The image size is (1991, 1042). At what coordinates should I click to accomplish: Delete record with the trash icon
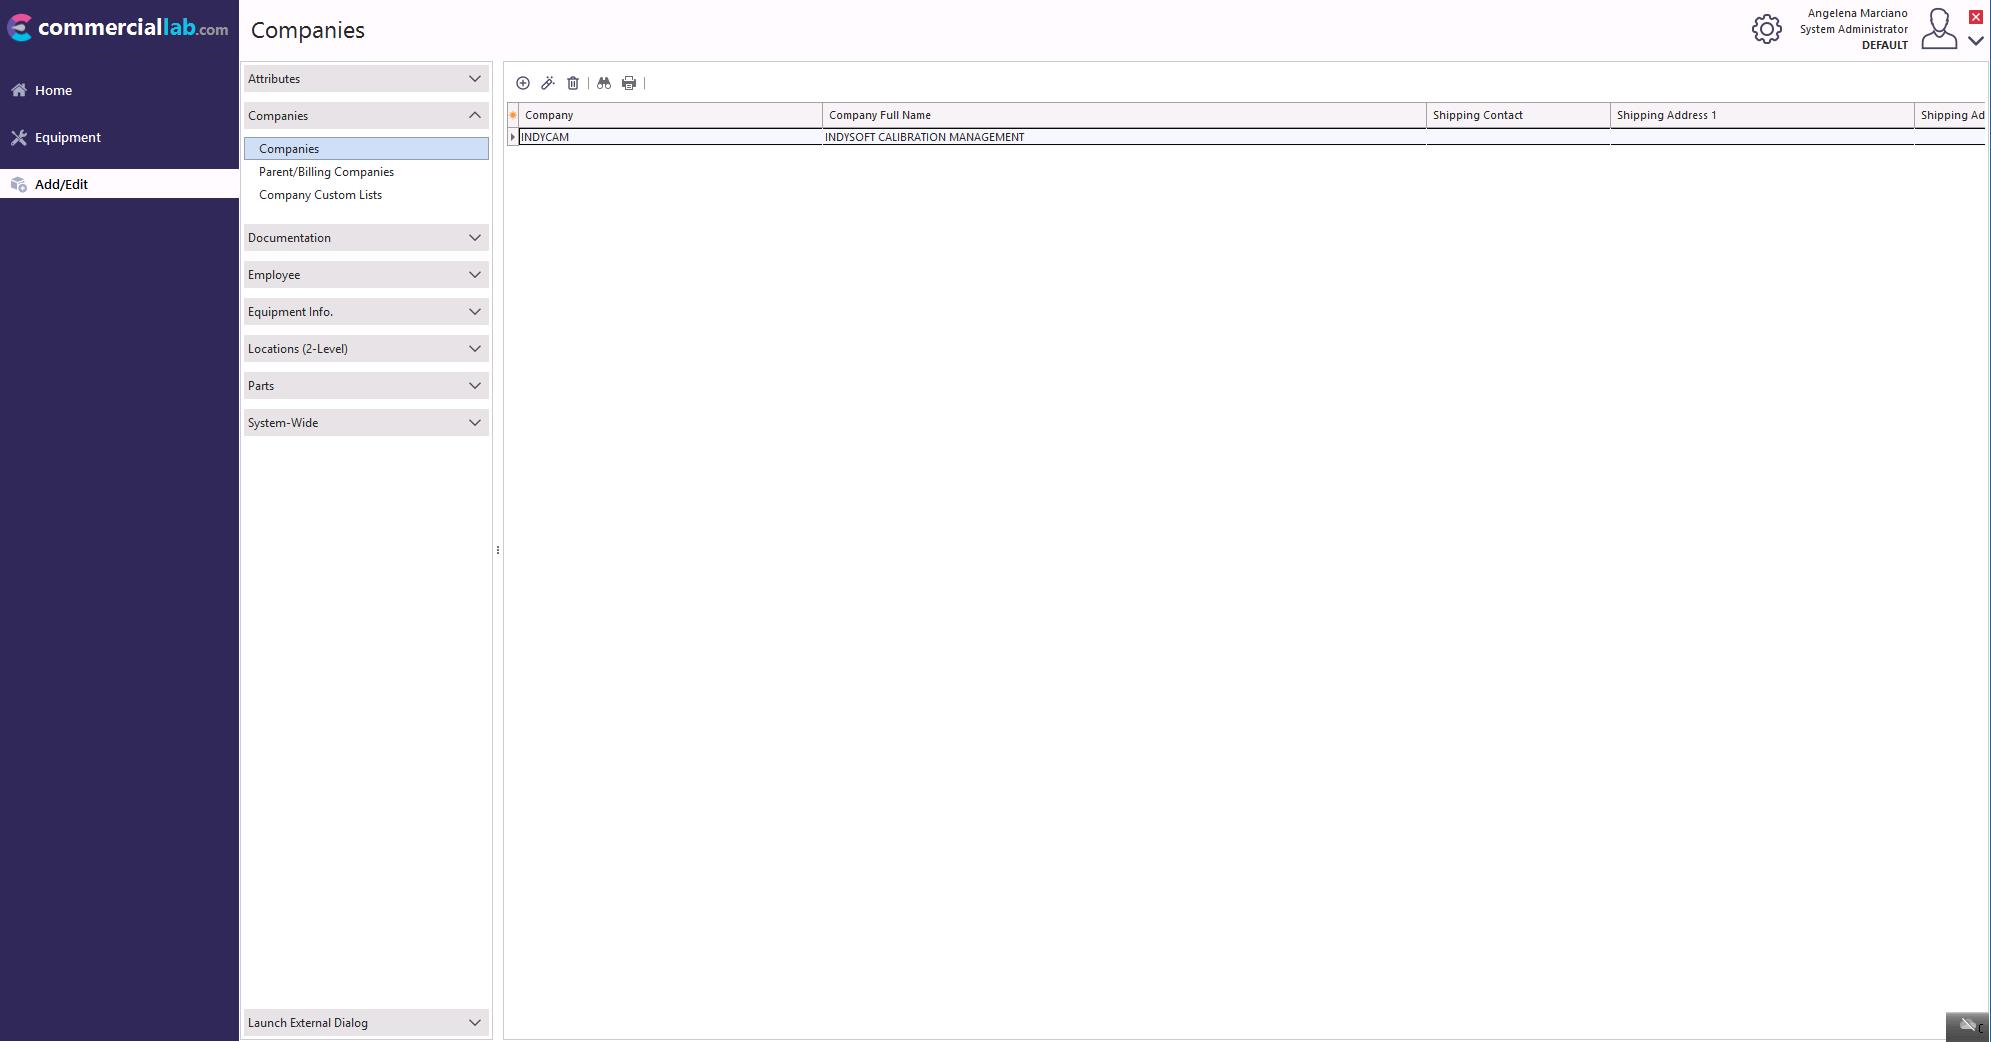coord(573,83)
